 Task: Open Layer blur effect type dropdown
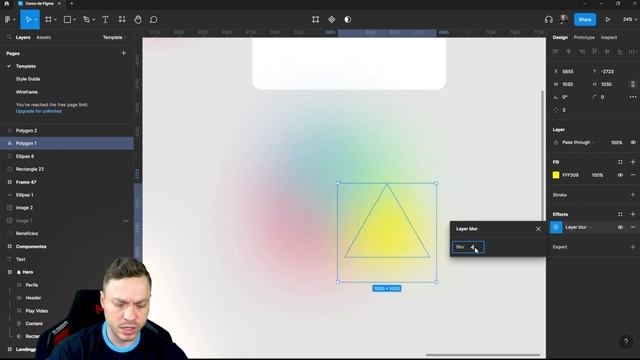click(x=578, y=227)
